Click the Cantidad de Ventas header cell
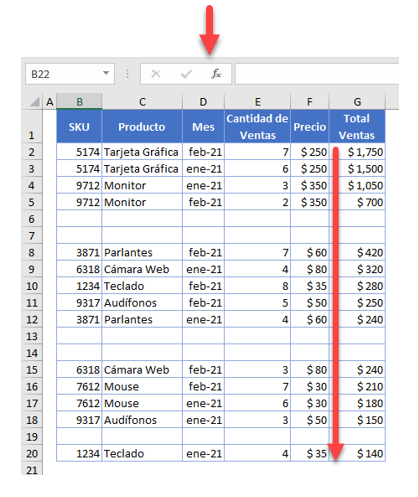Screen dimensions: 418x497 pos(258,127)
